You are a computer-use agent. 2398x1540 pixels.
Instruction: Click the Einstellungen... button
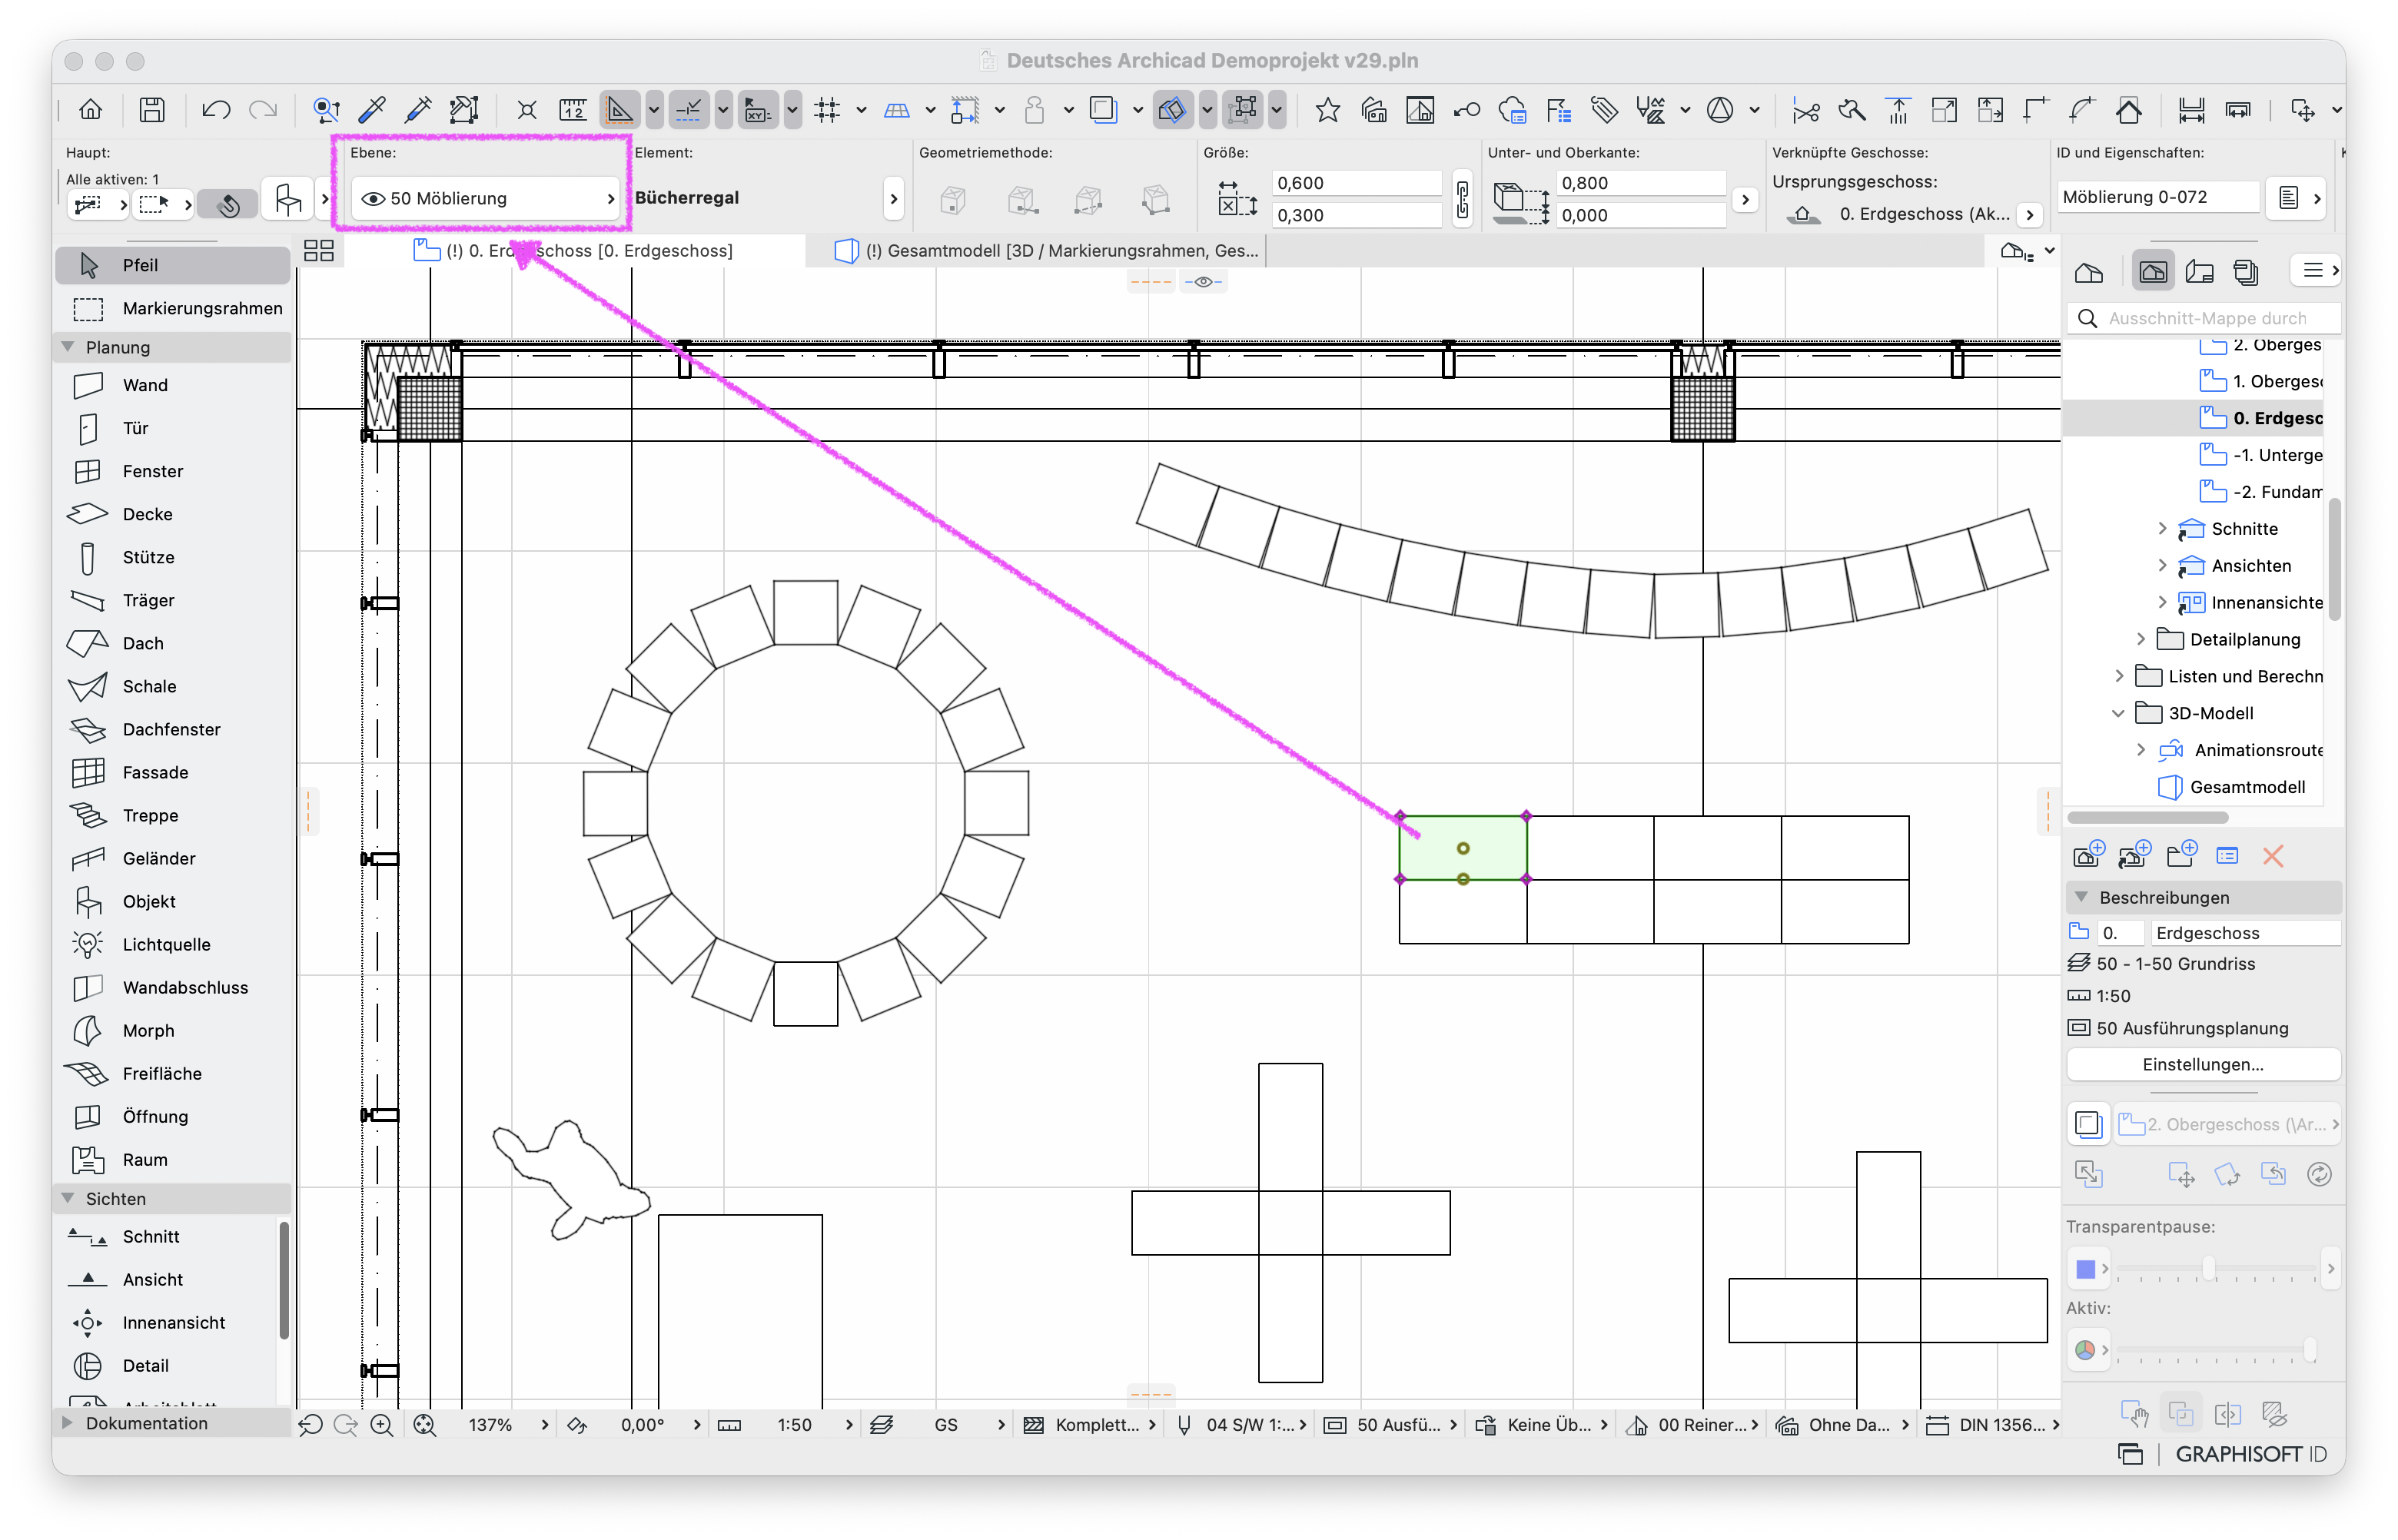click(x=2202, y=1064)
